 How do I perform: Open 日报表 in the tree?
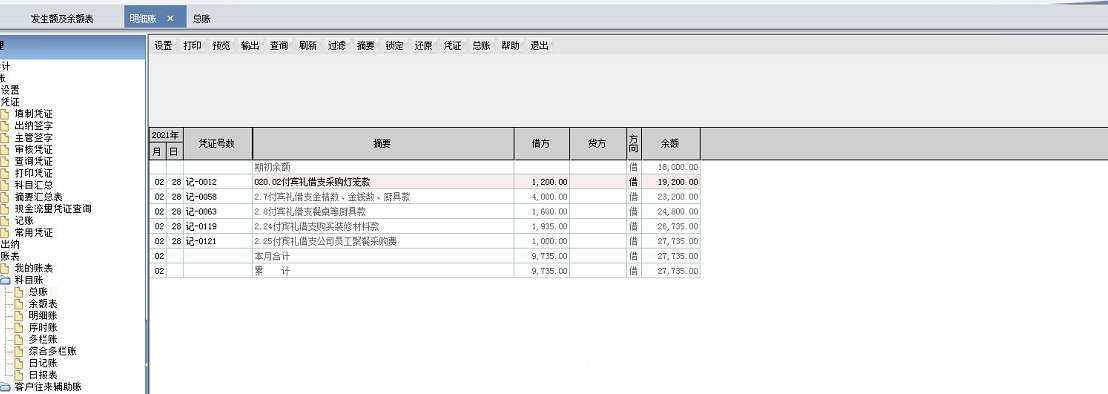43,375
